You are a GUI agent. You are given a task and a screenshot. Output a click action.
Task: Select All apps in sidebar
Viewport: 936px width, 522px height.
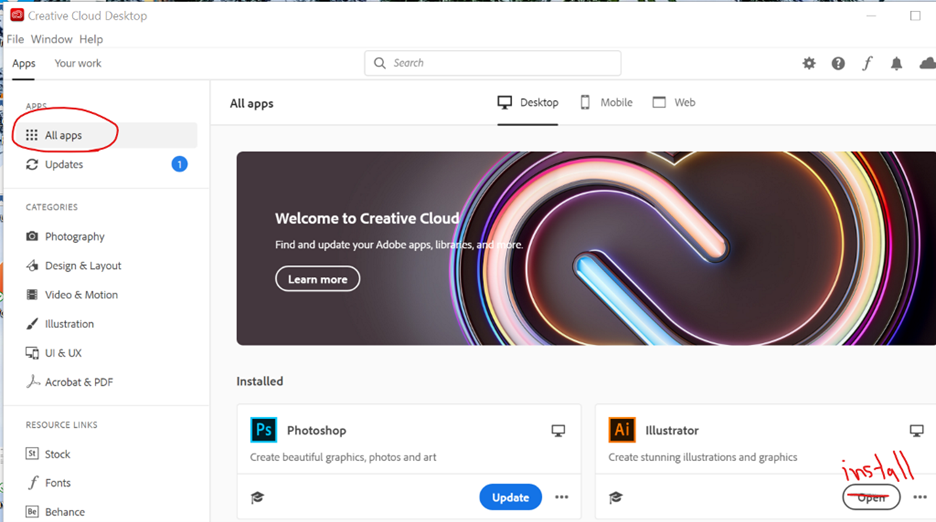[106, 135]
